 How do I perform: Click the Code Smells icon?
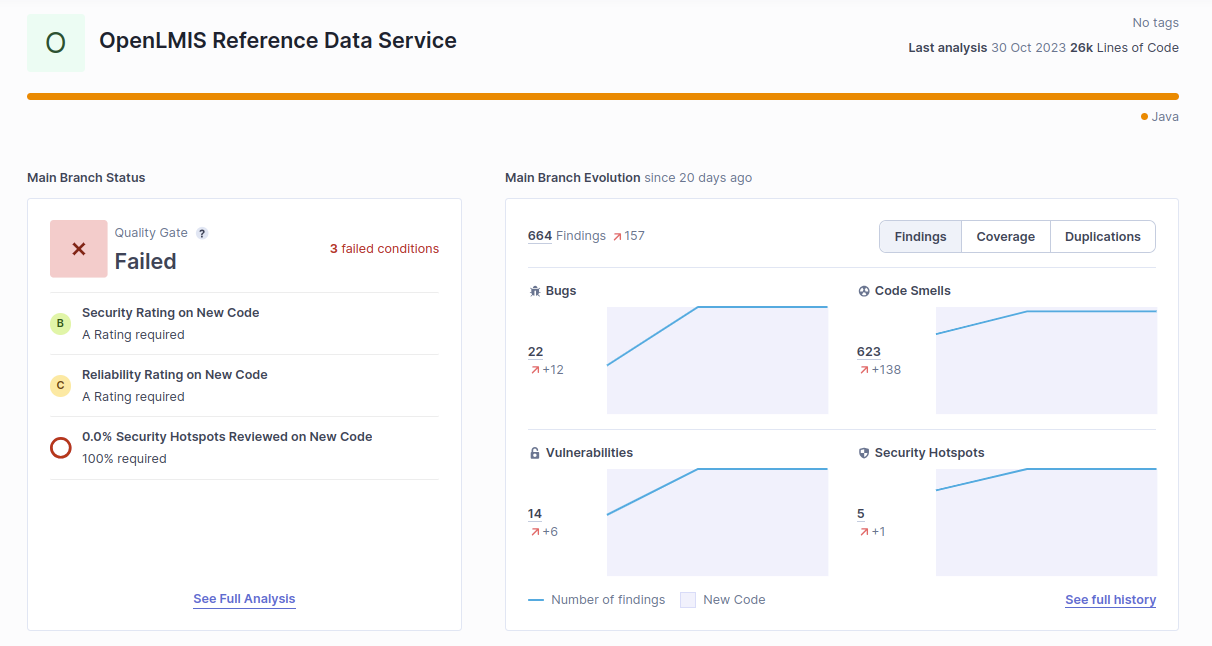(864, 291)
